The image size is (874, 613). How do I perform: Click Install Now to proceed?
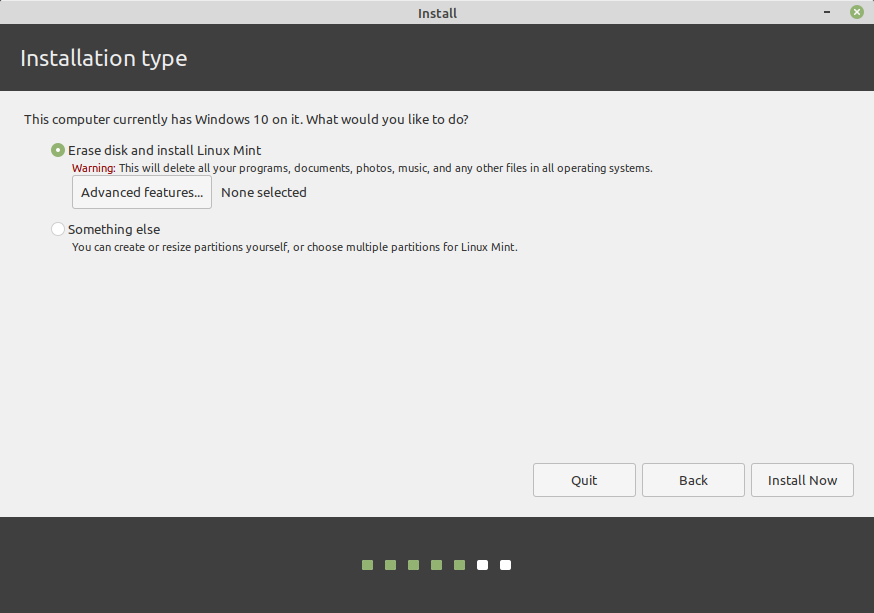(x=802, y=480)
